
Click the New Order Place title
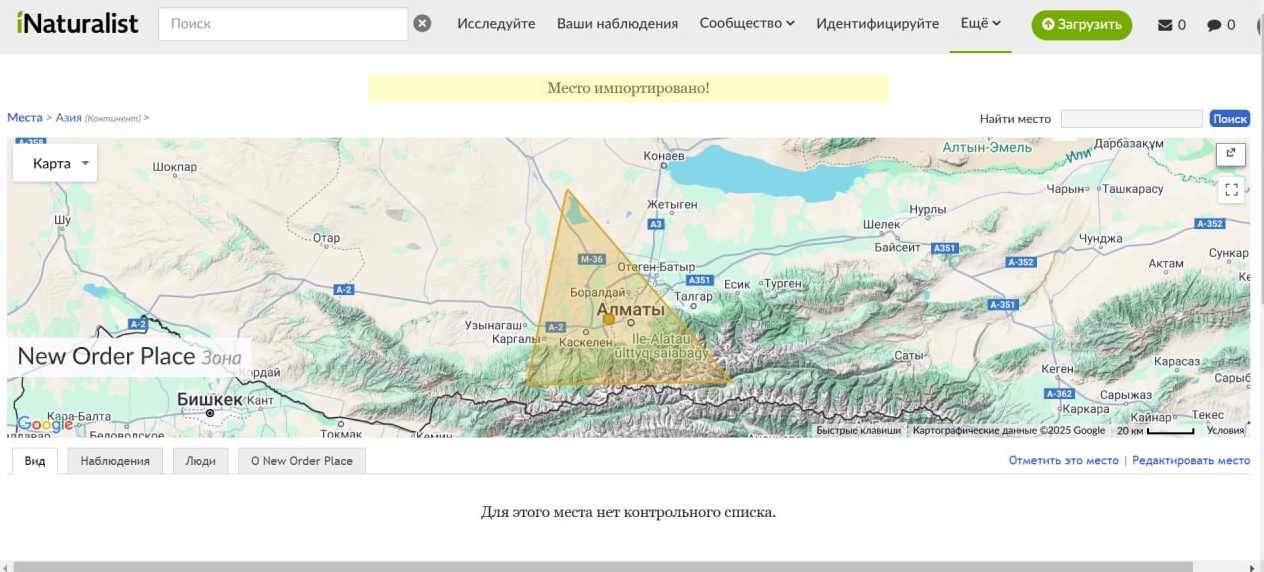click(x=106, y=356)
